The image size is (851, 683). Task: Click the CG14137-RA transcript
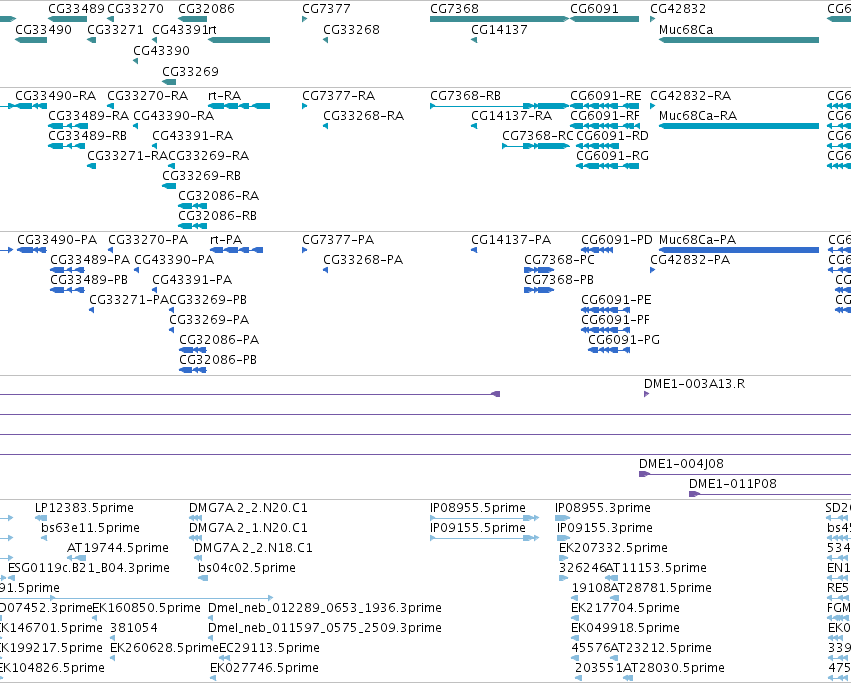474,126
